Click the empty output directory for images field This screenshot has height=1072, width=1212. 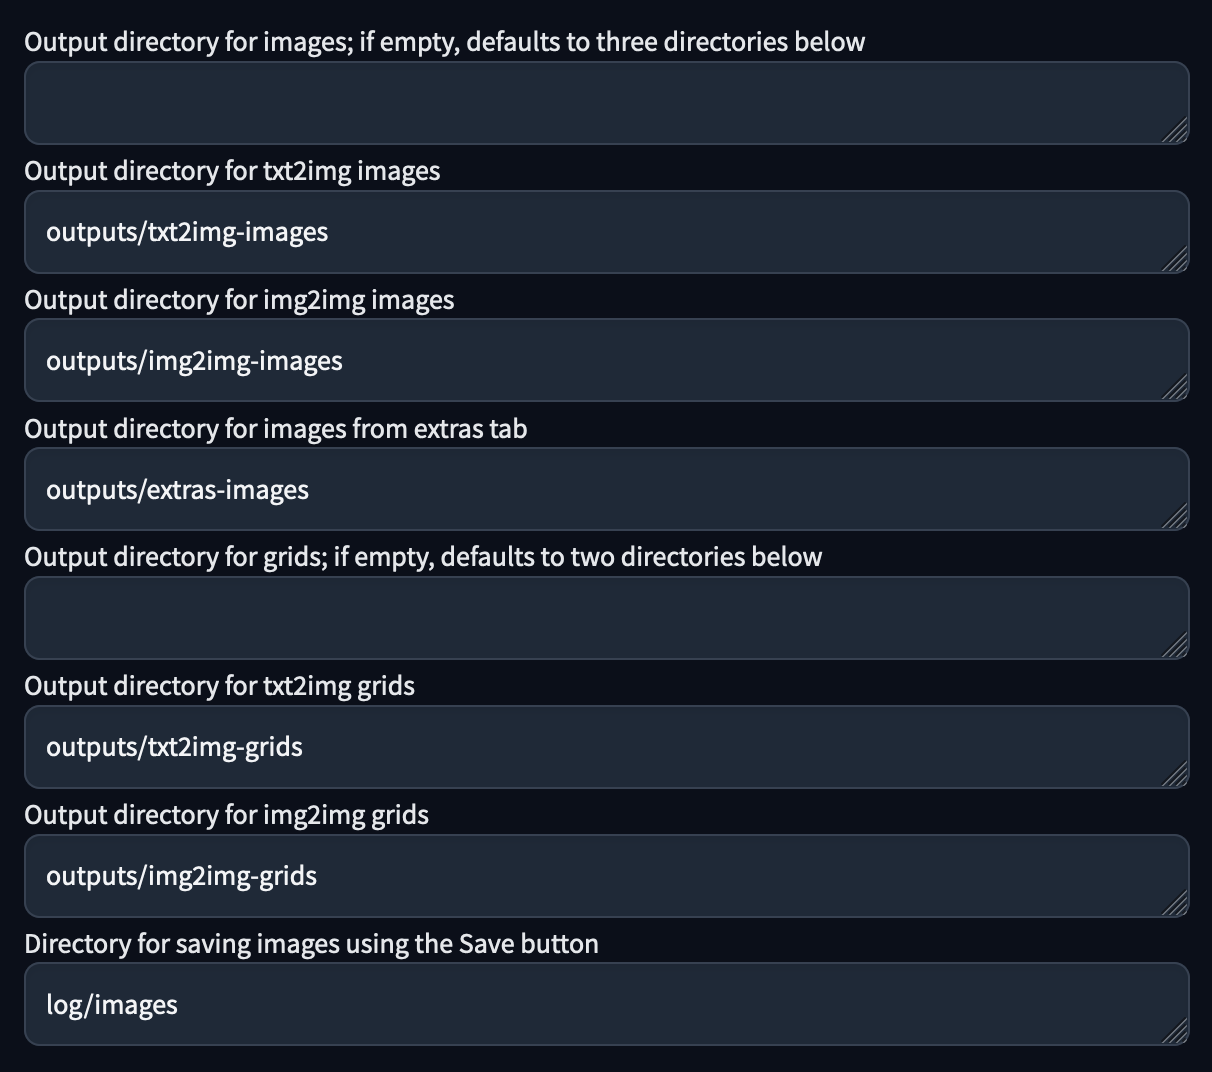point(606,103)
